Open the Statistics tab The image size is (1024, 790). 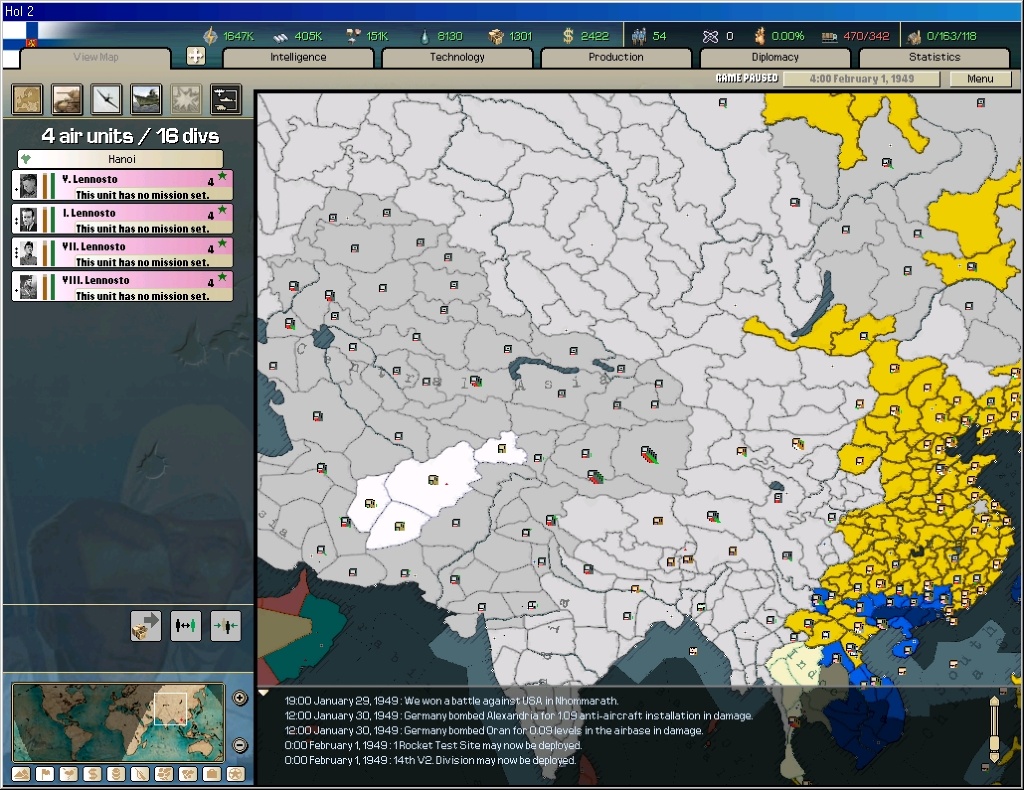point(935,57)
